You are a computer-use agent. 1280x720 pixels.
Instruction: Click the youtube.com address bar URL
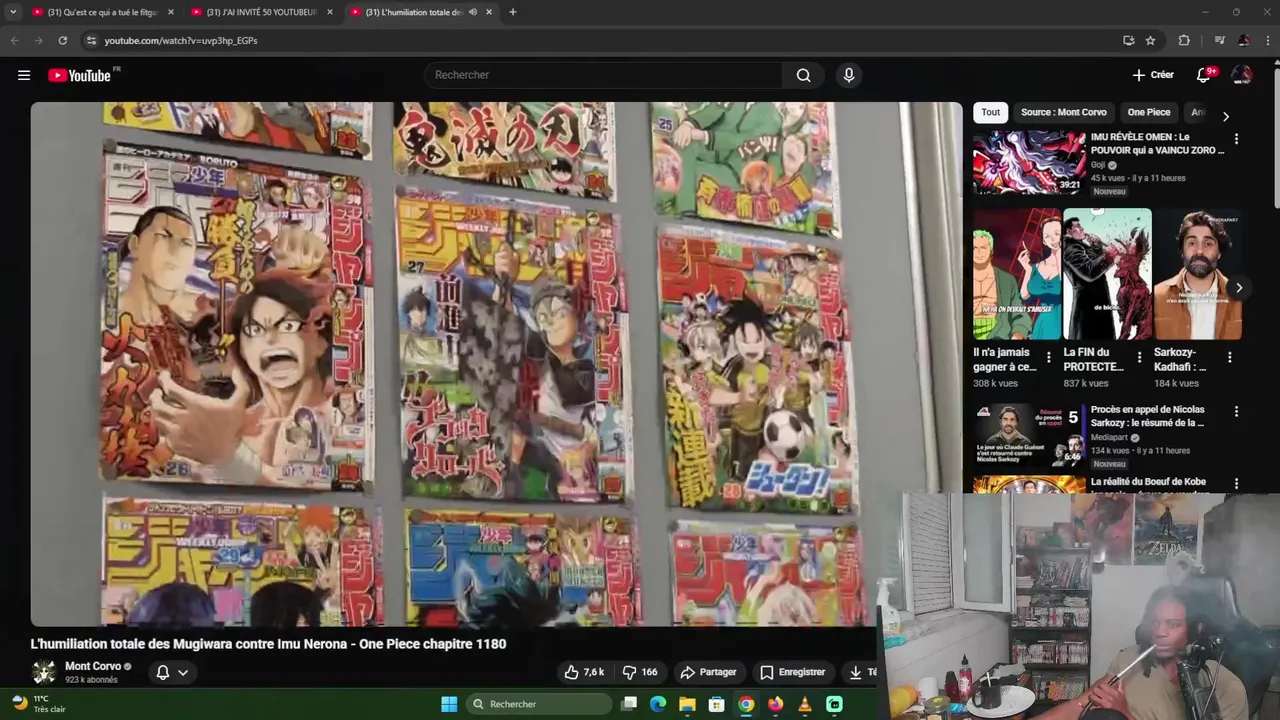pos(181,41)
